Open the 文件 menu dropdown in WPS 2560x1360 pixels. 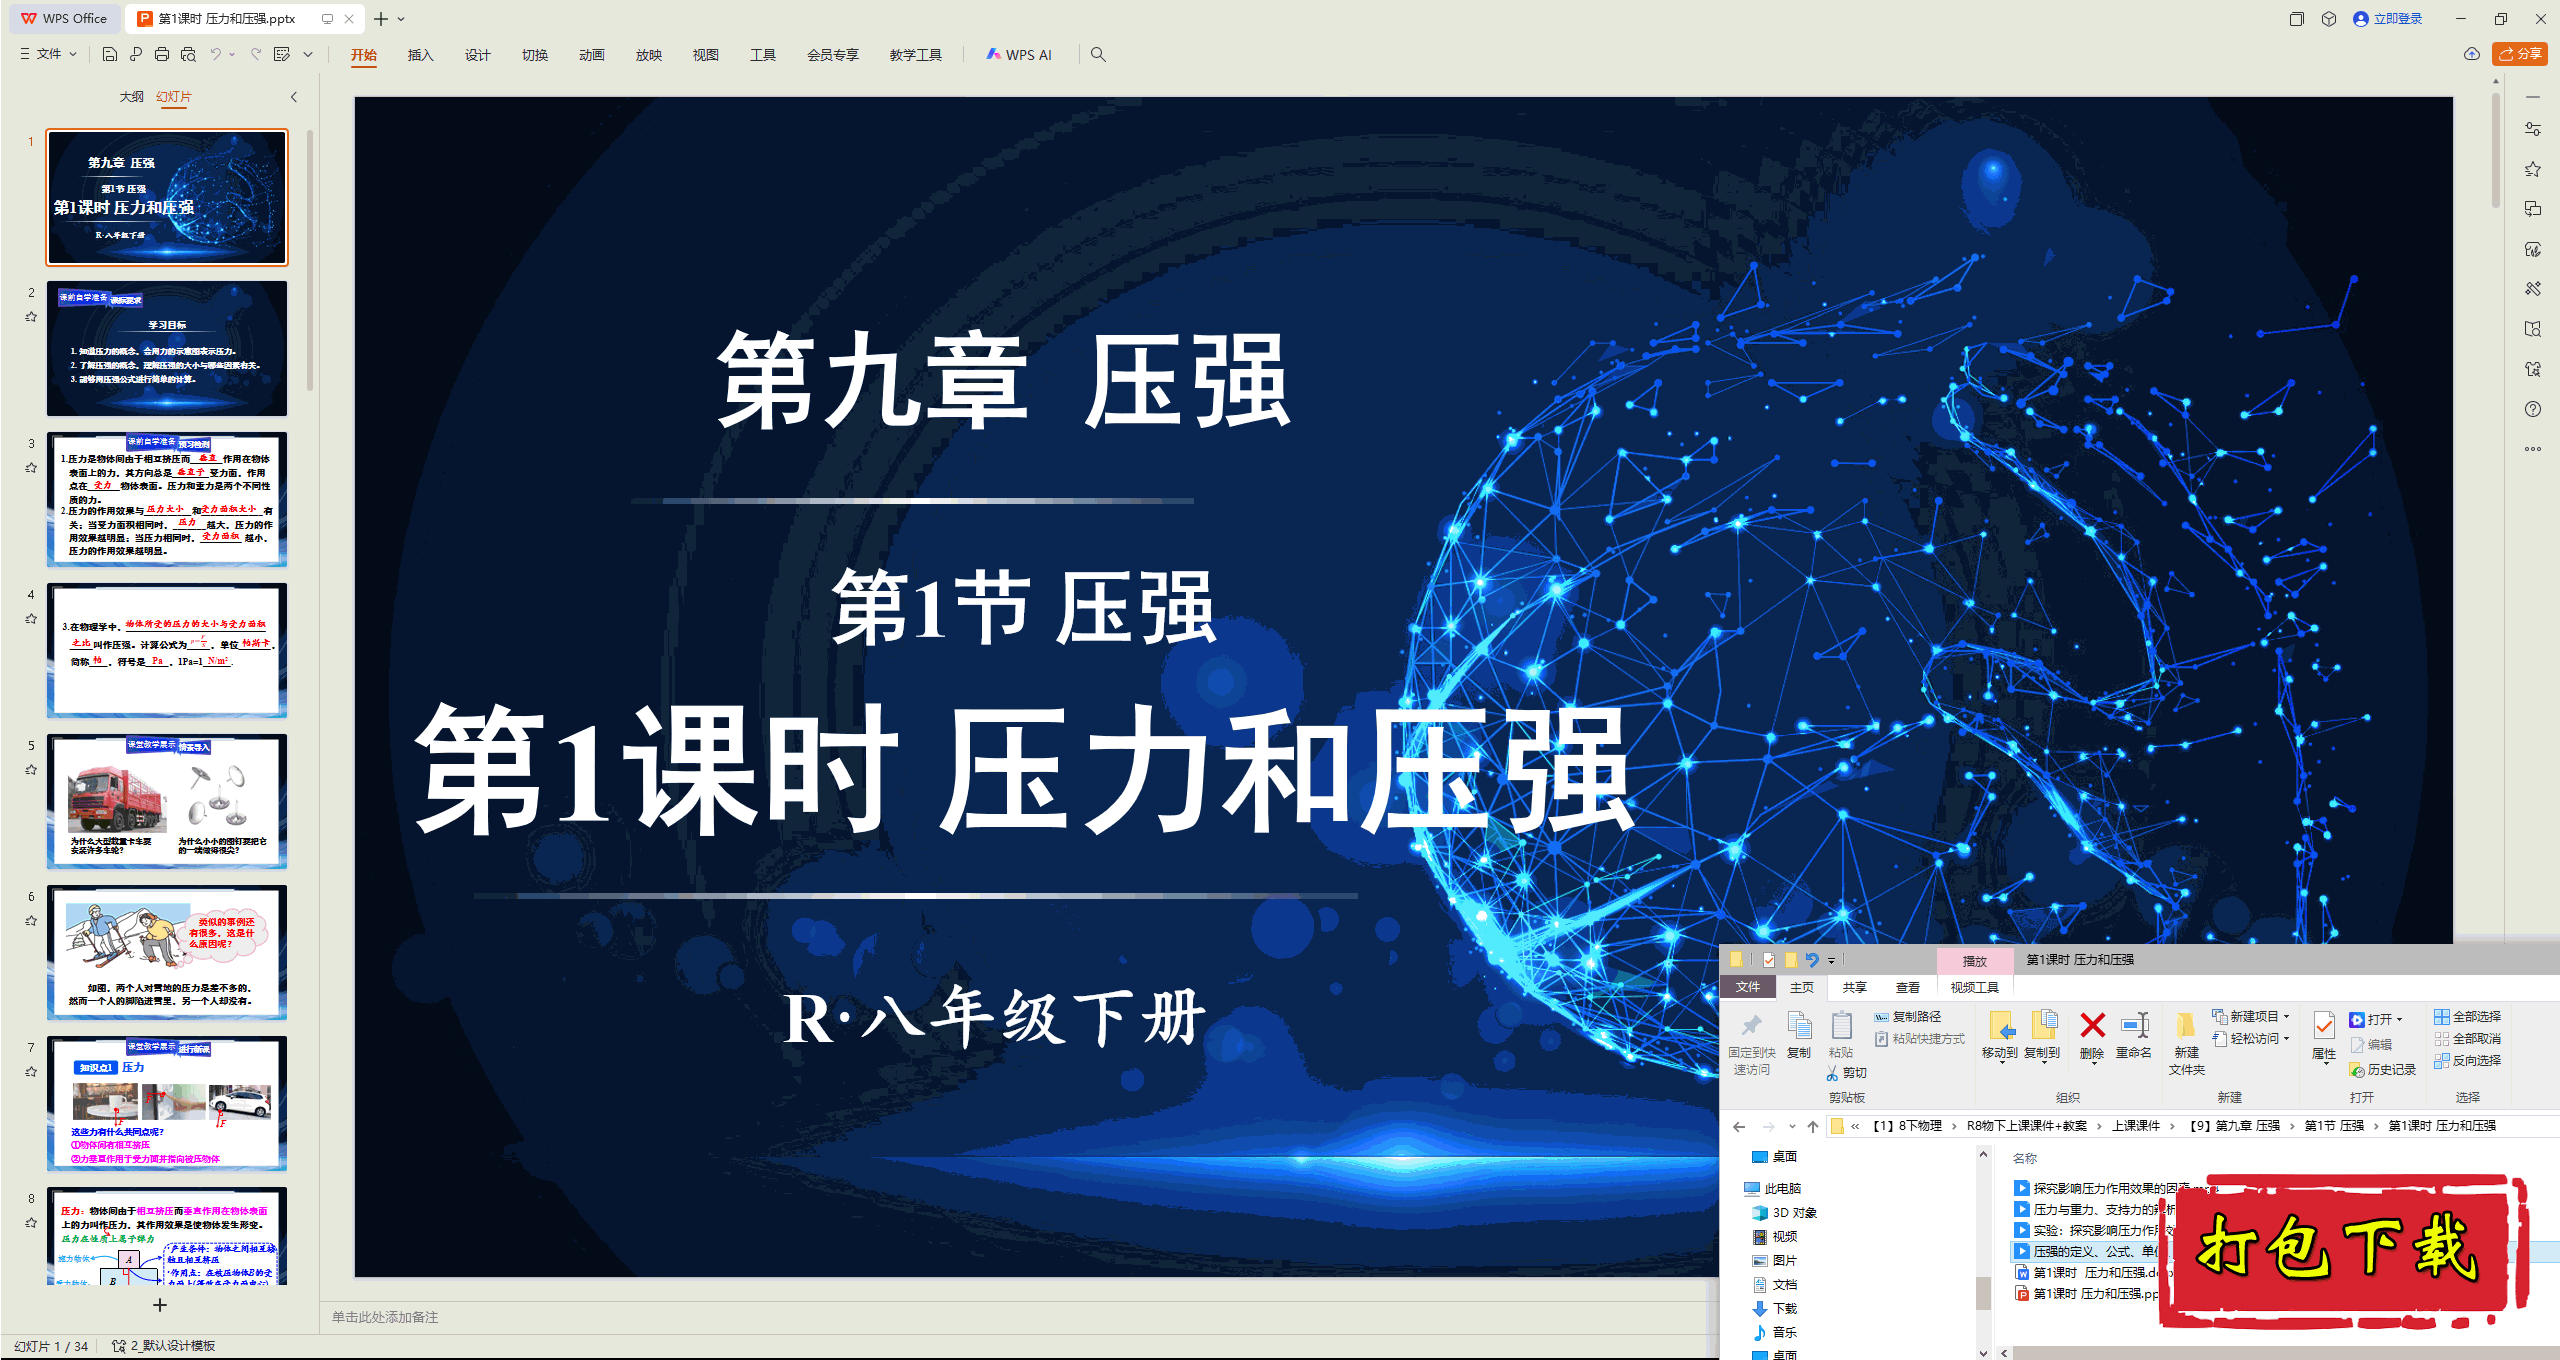click(49, 54)
